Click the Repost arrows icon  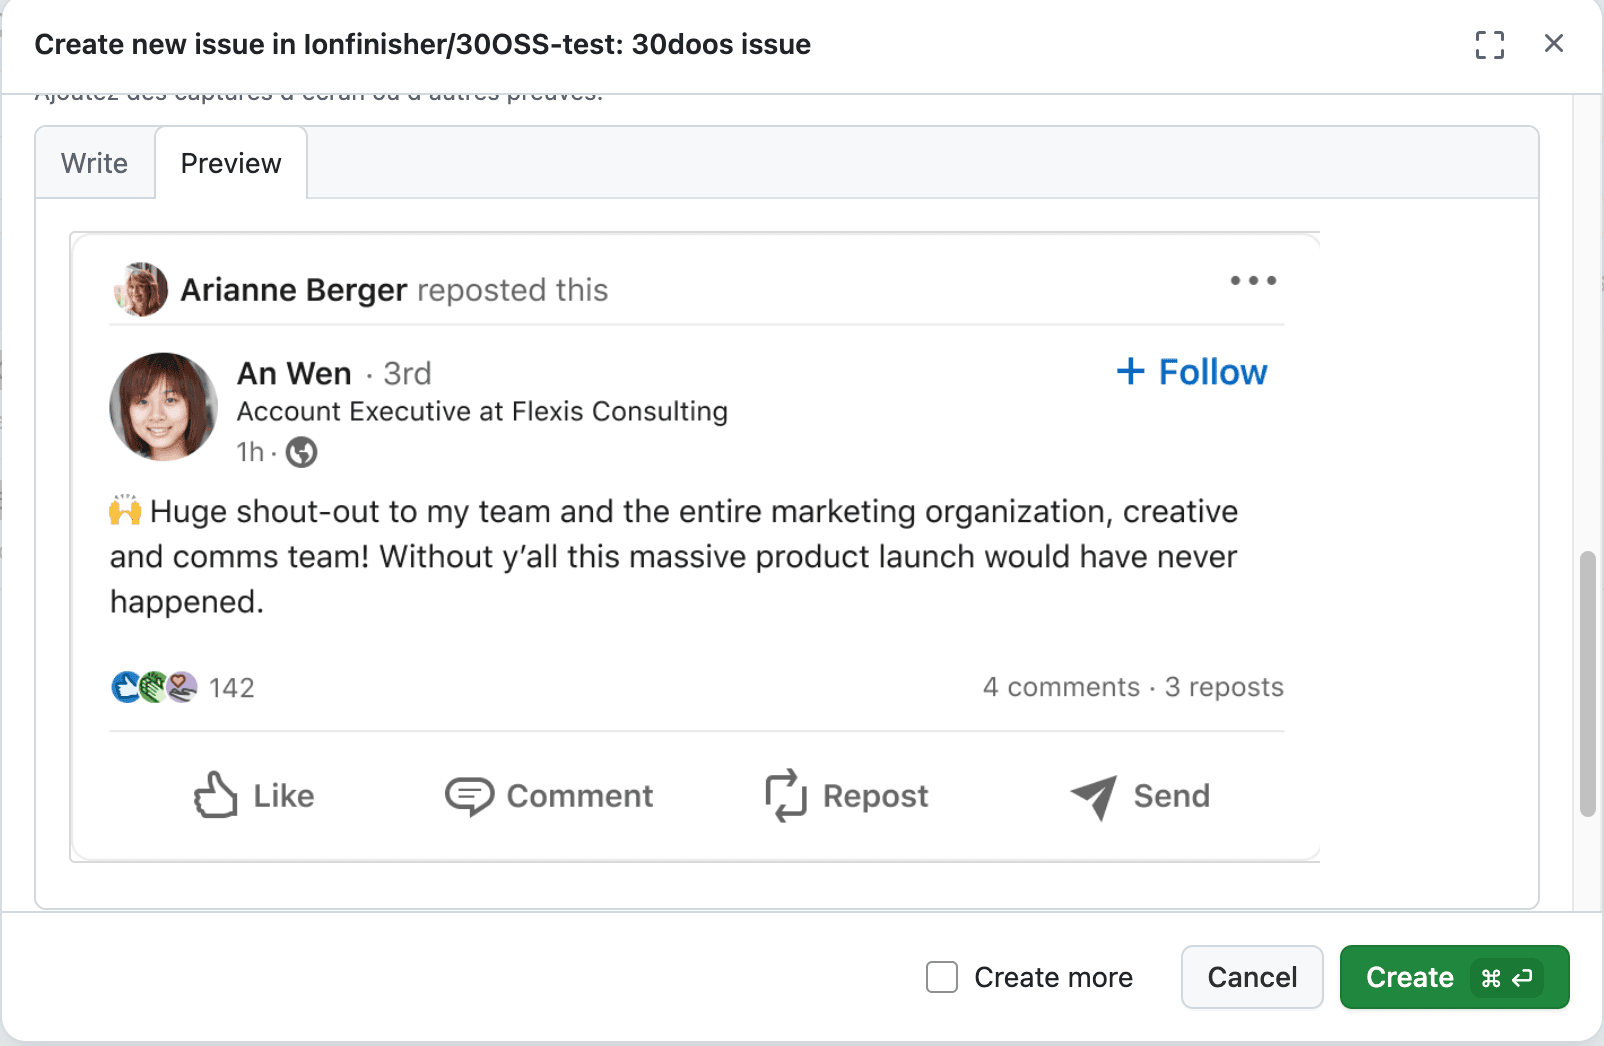786,796
